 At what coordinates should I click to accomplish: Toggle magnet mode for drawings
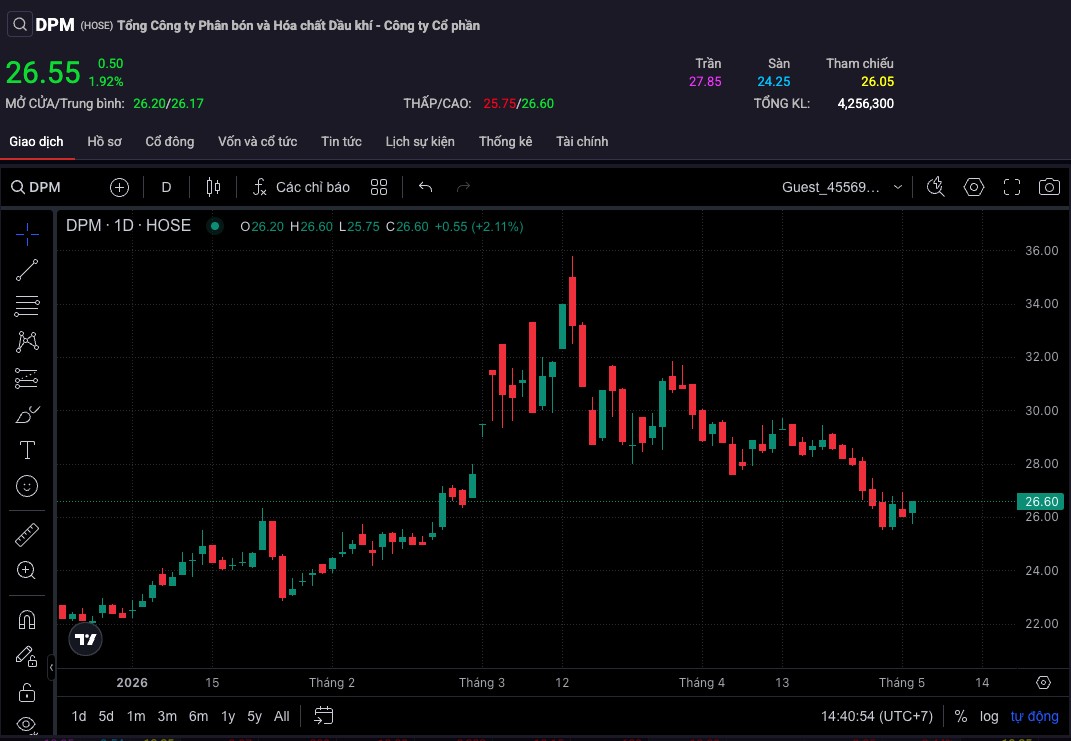tap(27, 620)
